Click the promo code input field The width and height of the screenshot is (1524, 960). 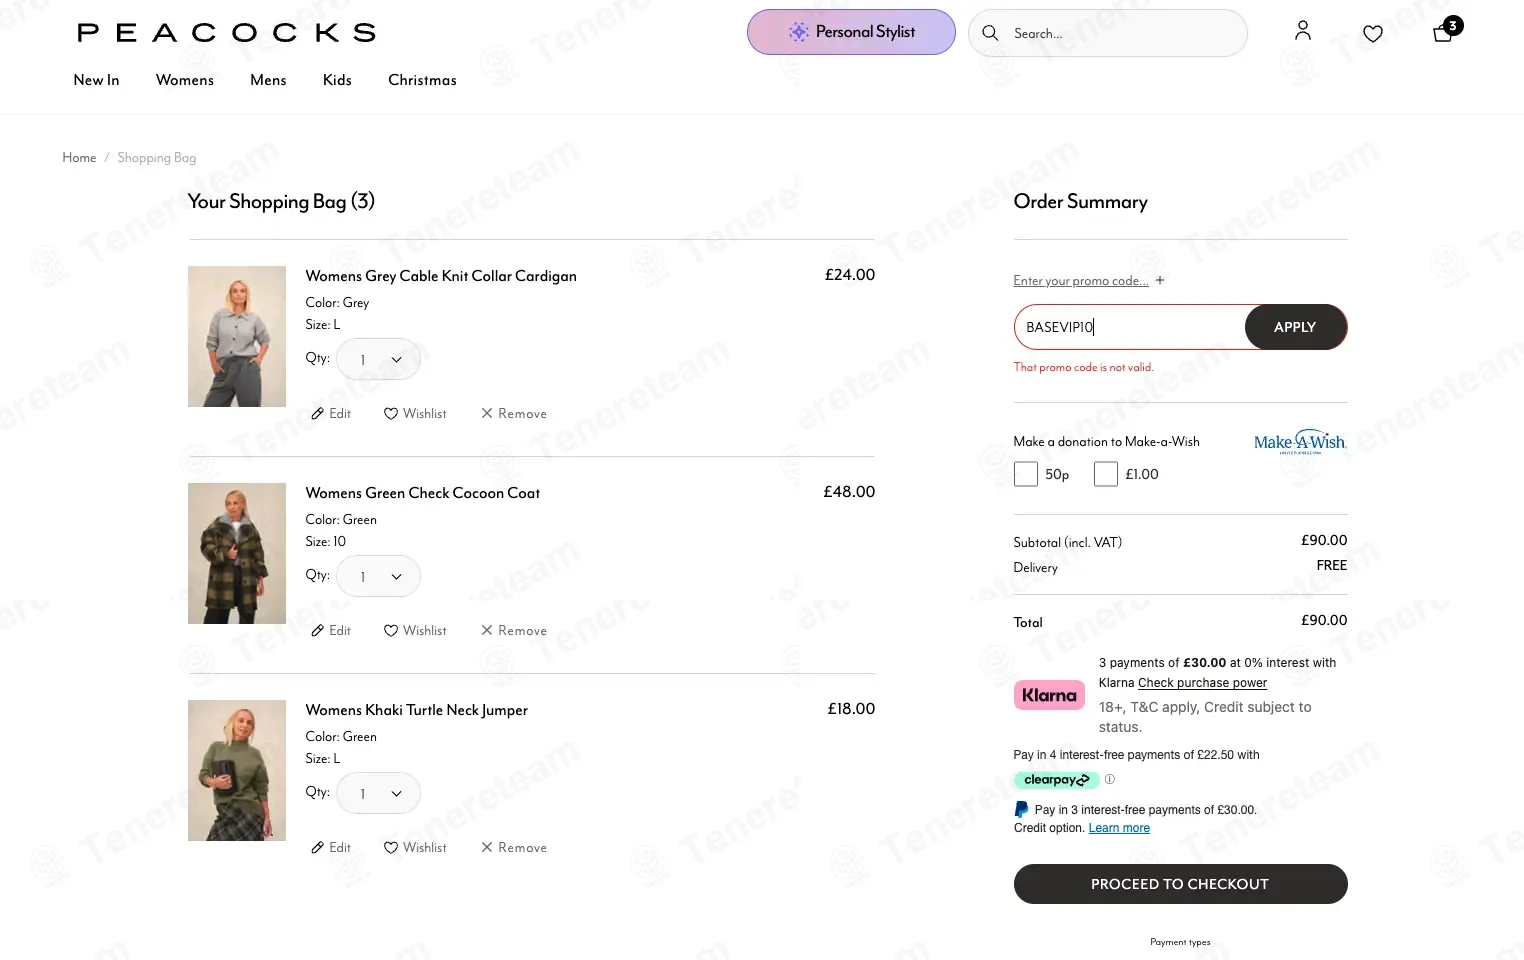[1130, 327]
